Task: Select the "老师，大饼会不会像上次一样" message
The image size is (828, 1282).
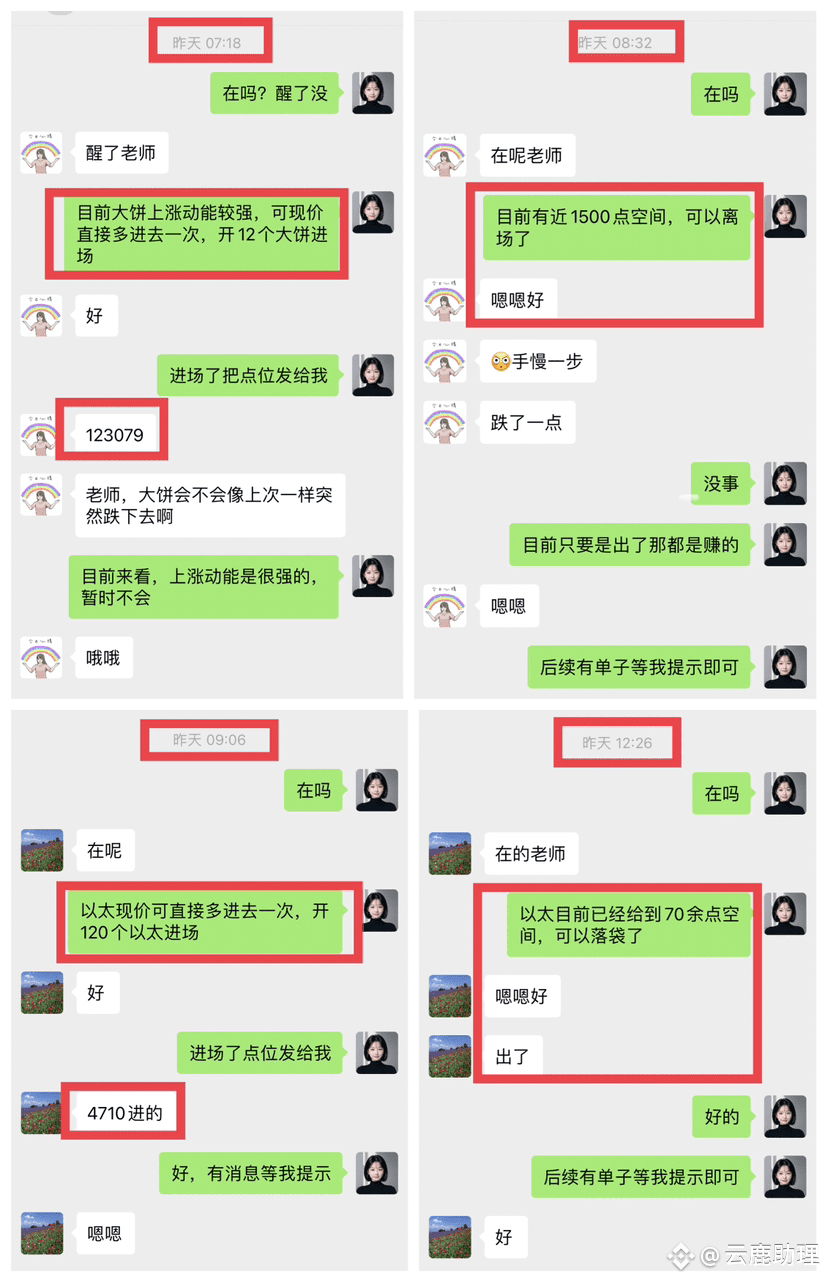Action: [209, 505]
